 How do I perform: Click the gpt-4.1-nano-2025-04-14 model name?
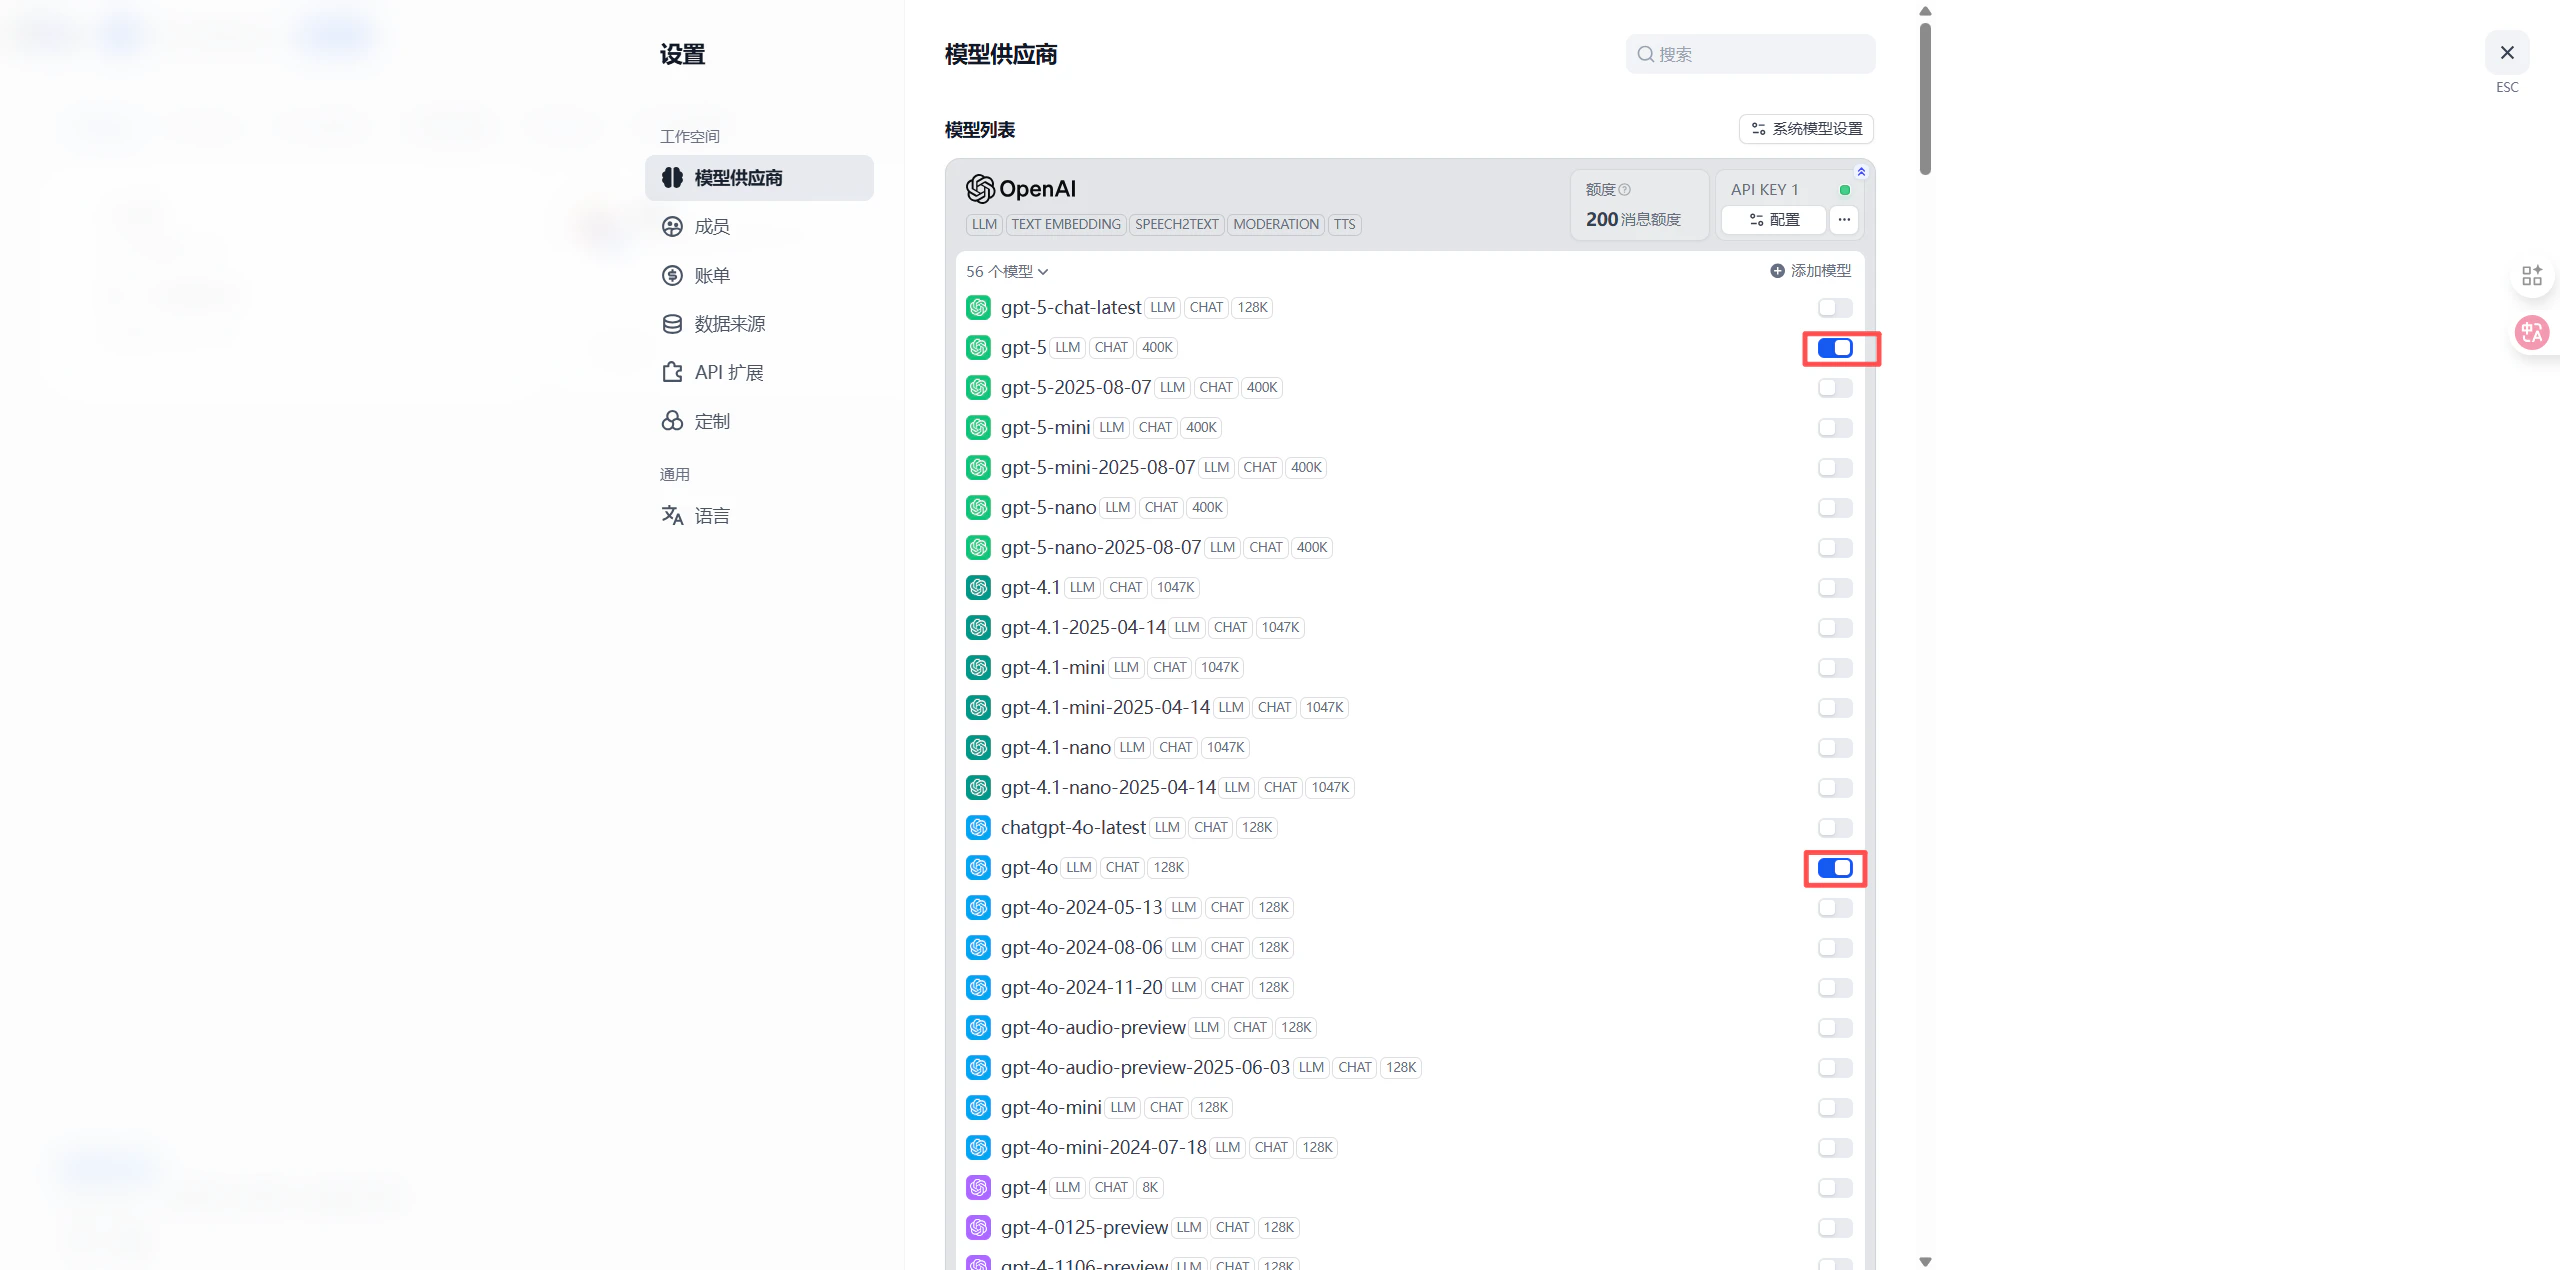1108,788
